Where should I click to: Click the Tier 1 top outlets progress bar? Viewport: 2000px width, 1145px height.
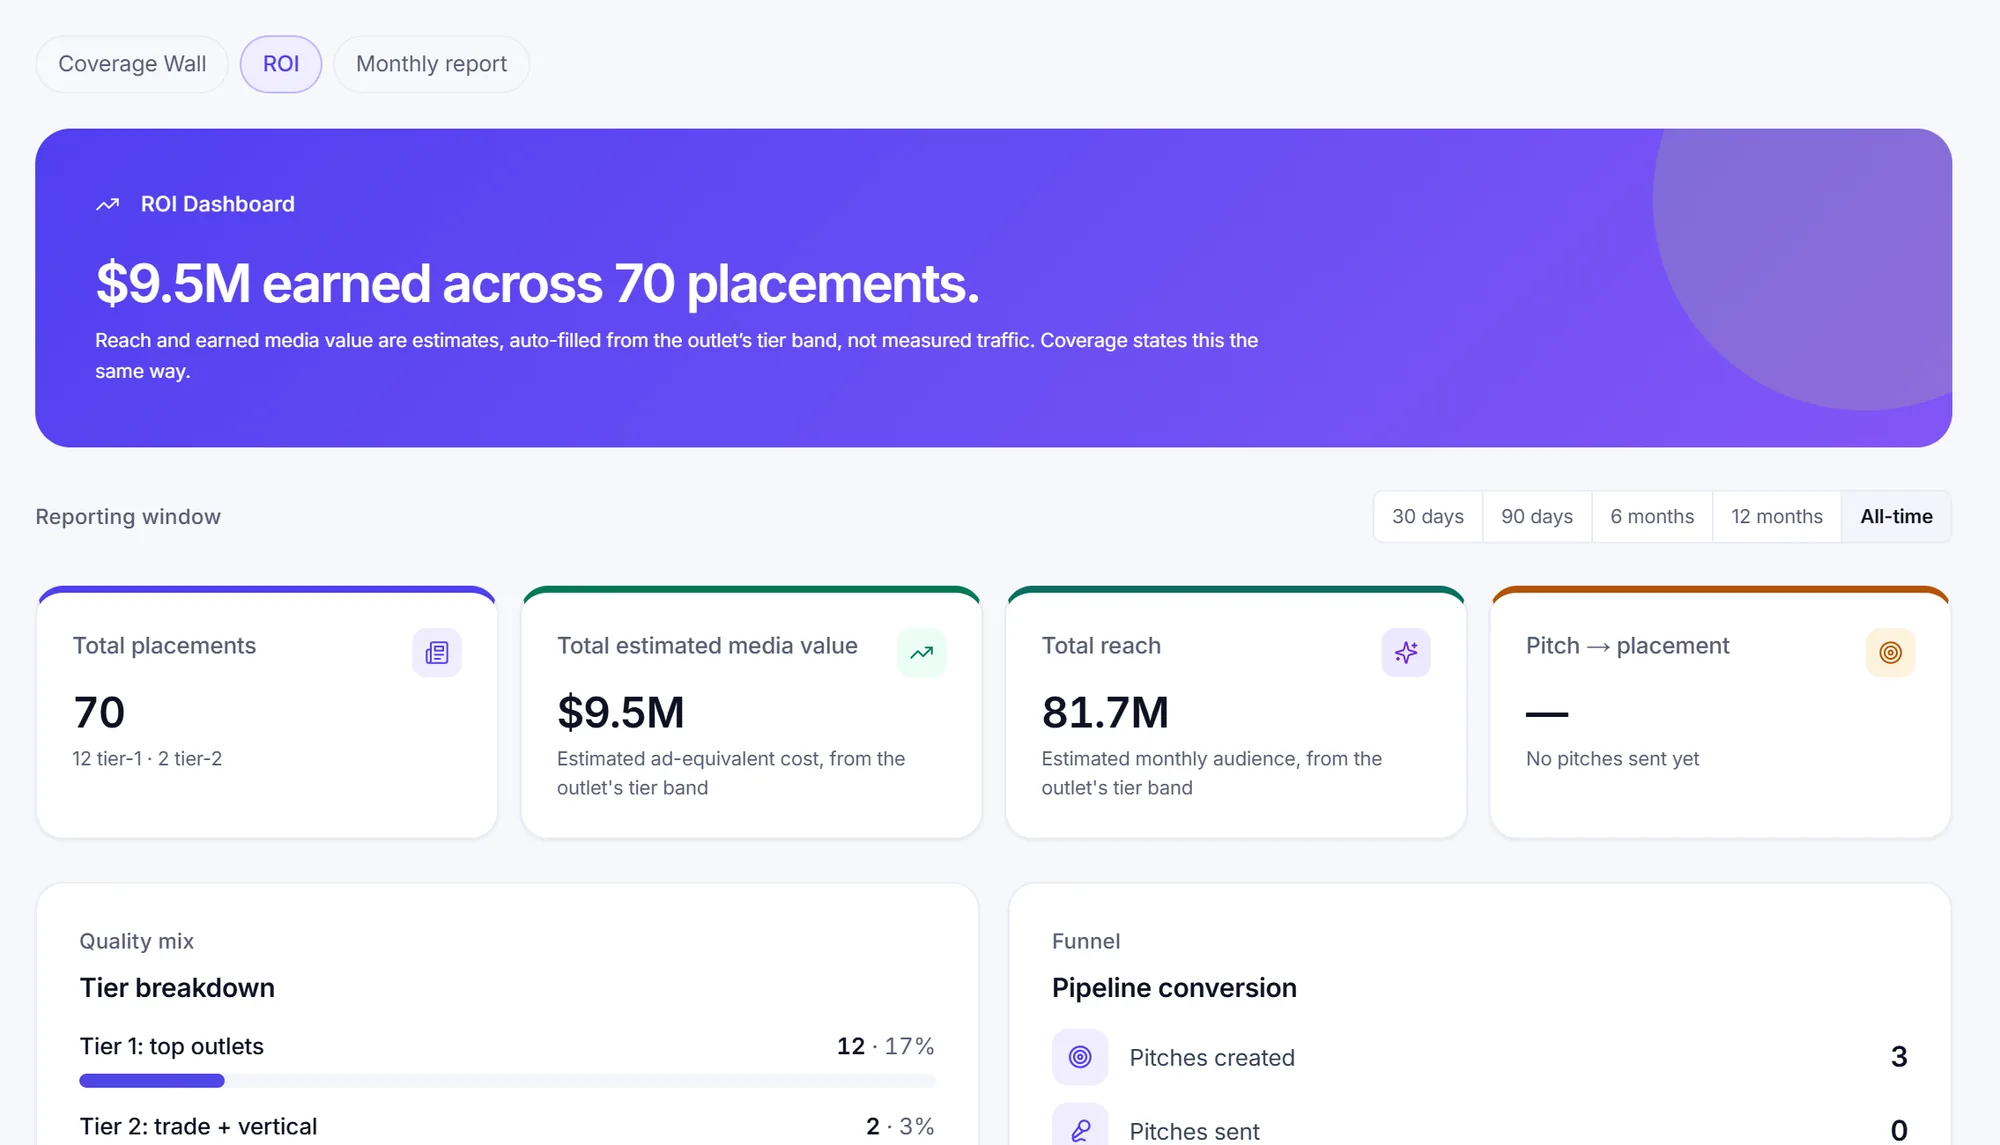pos(507,1081)
